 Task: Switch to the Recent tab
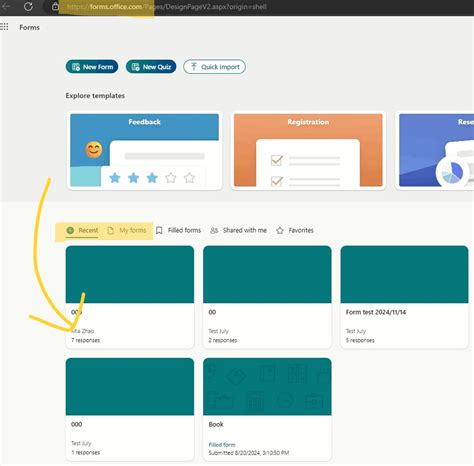click(x=82, y=230)
